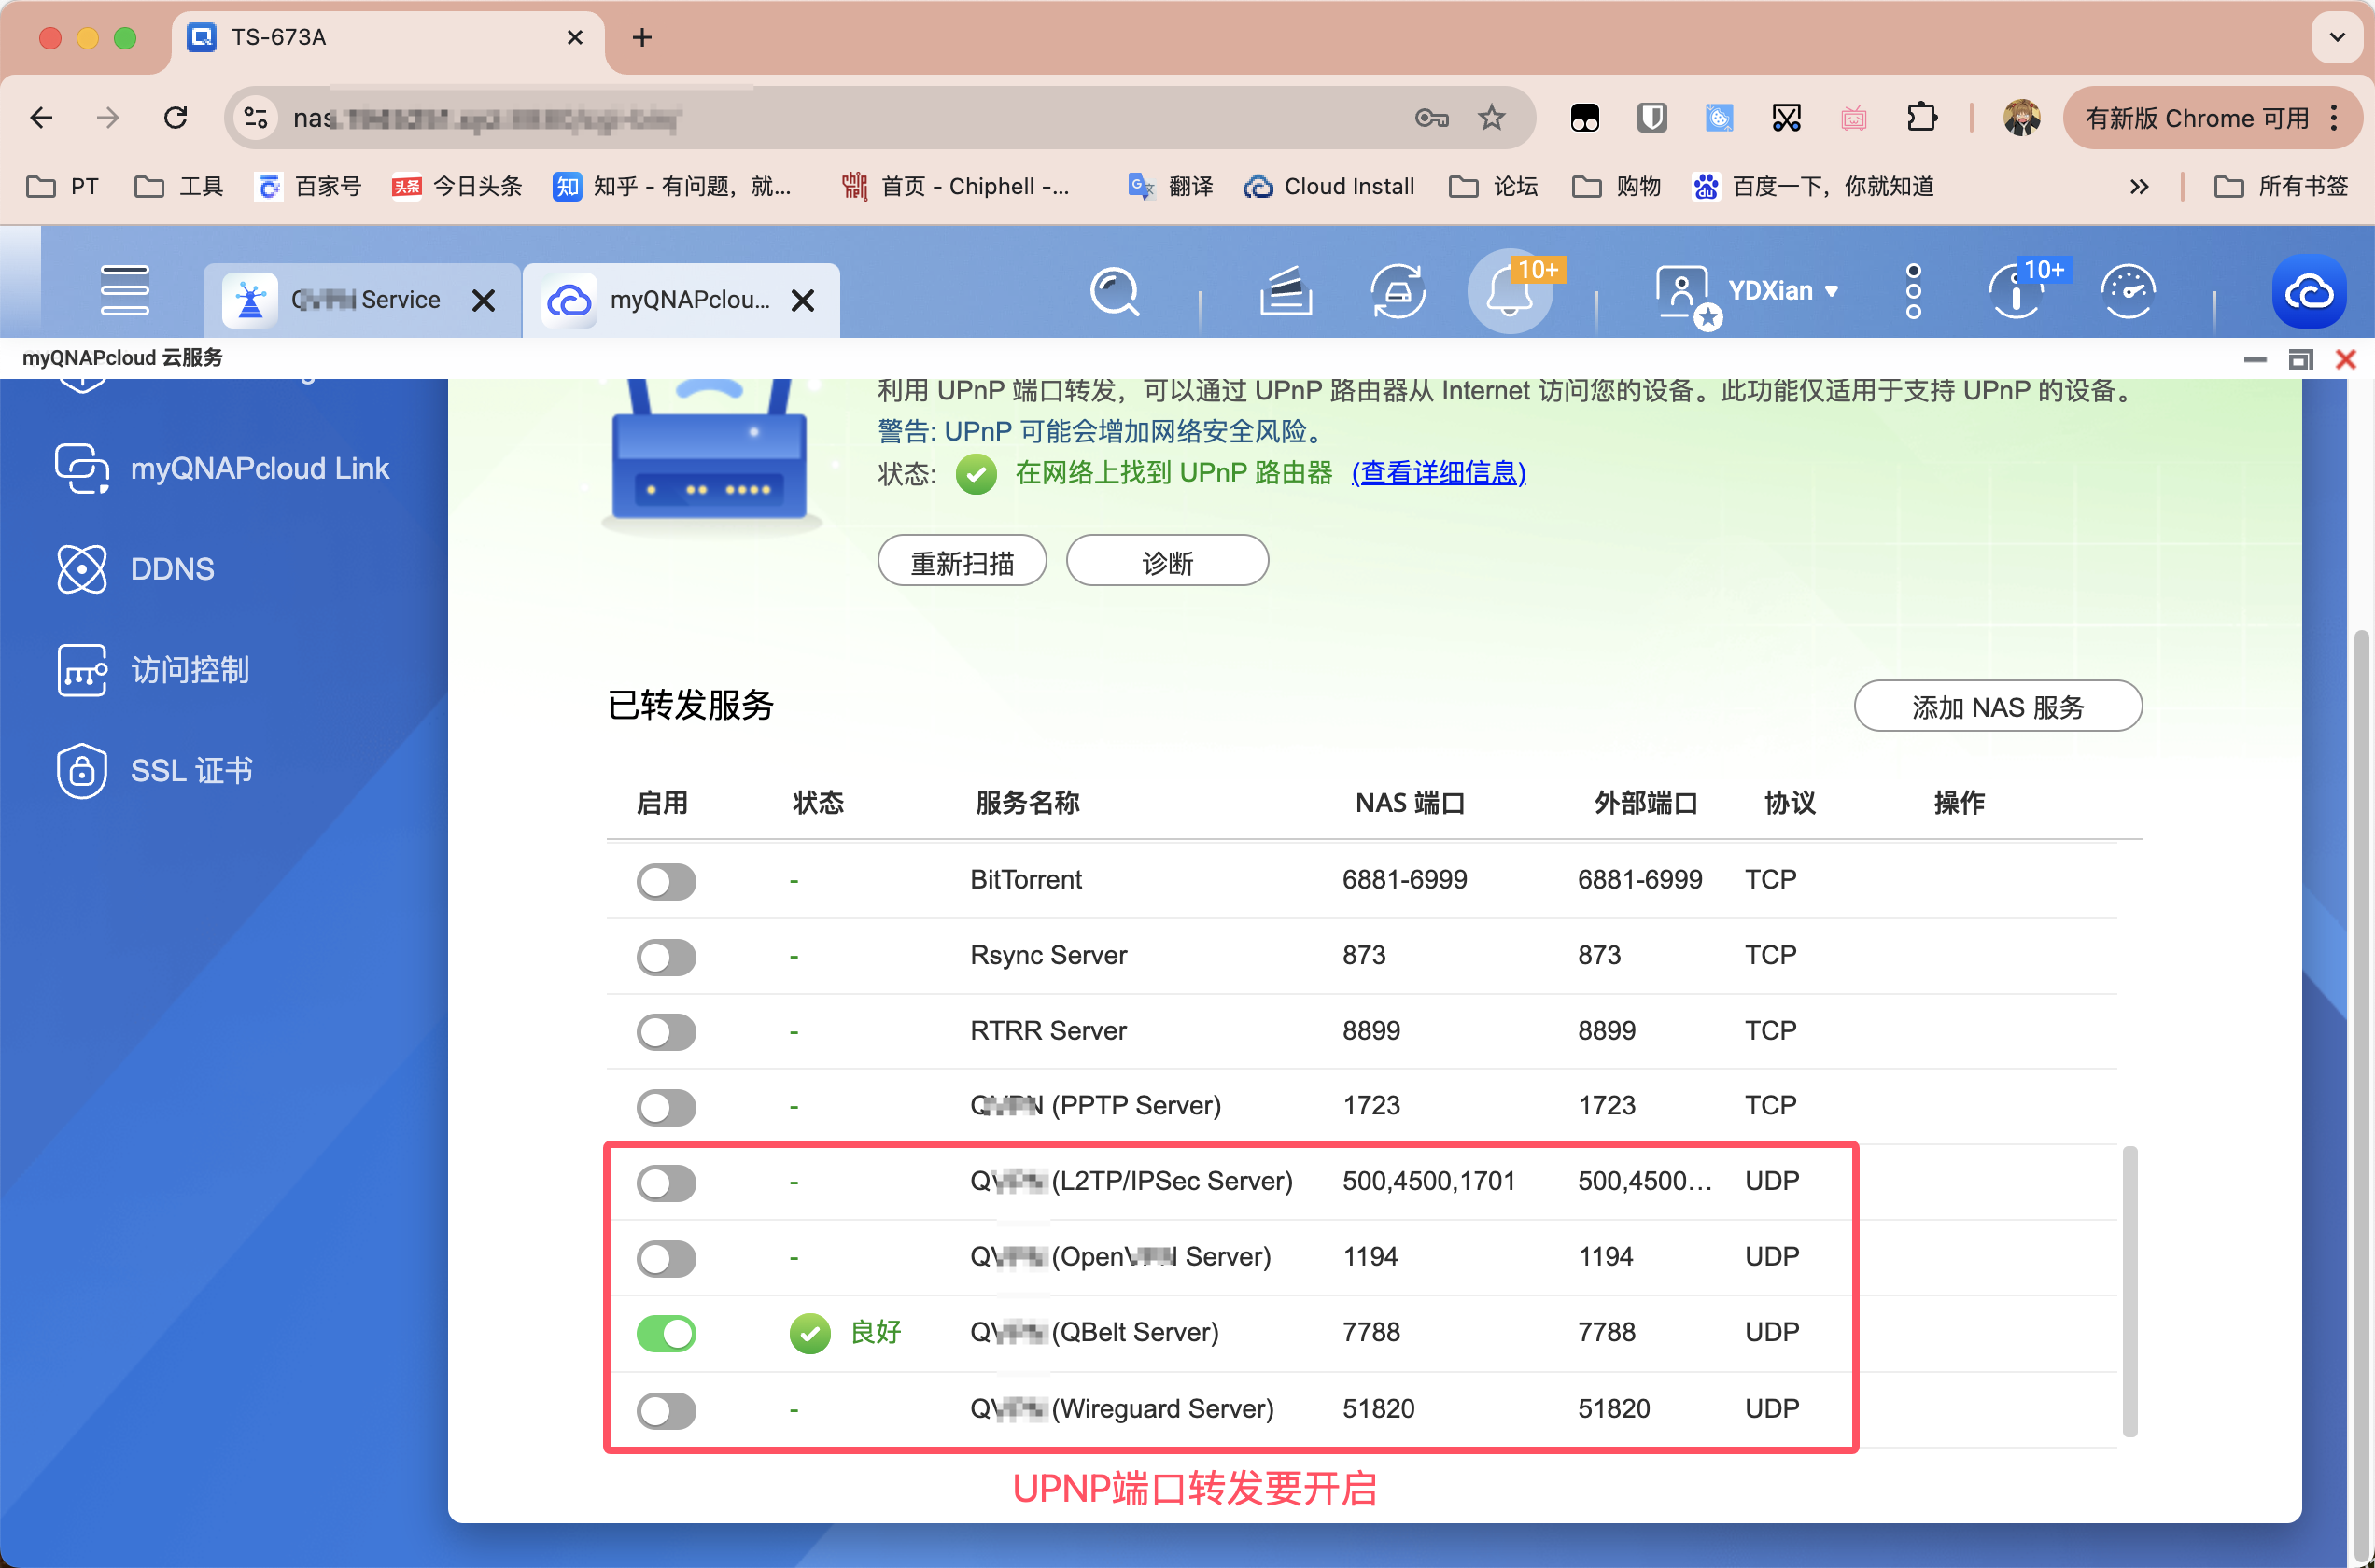Screen dimensions: 2375x1568
Task: Sort by the 服务名称 column header
Action: 1027,803
